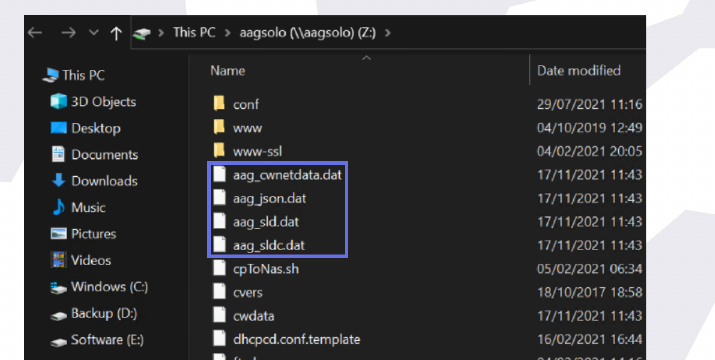The width and height of the screenshot is (715, 360).
Task: Click the aag_json.dat file icon
Action: coord(219,198)
